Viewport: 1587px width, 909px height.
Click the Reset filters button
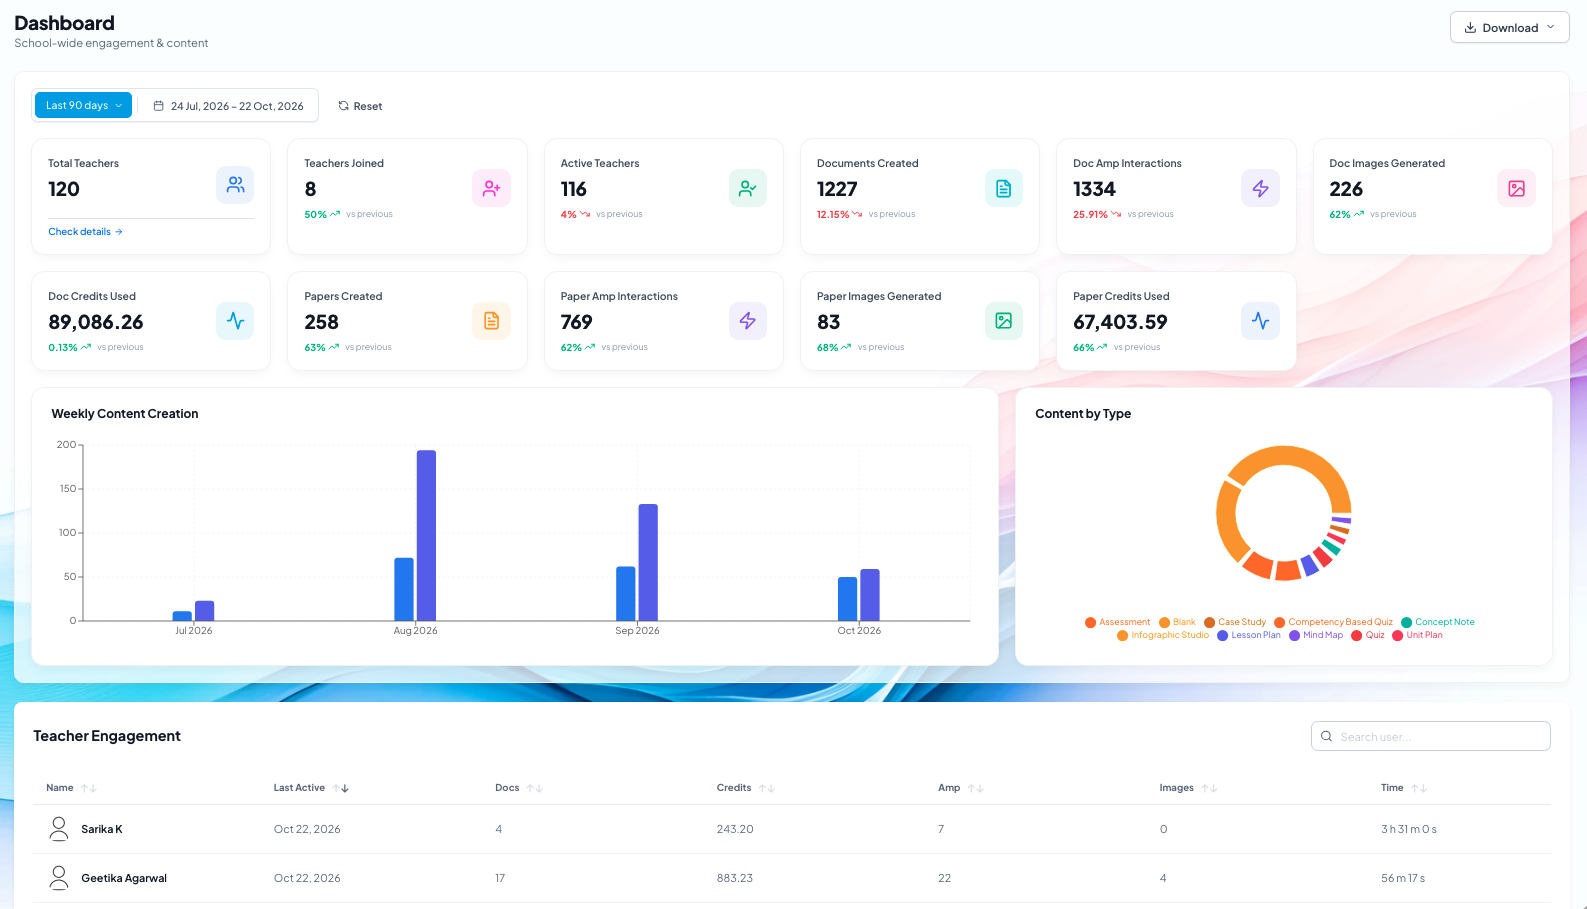pos(360,106)
